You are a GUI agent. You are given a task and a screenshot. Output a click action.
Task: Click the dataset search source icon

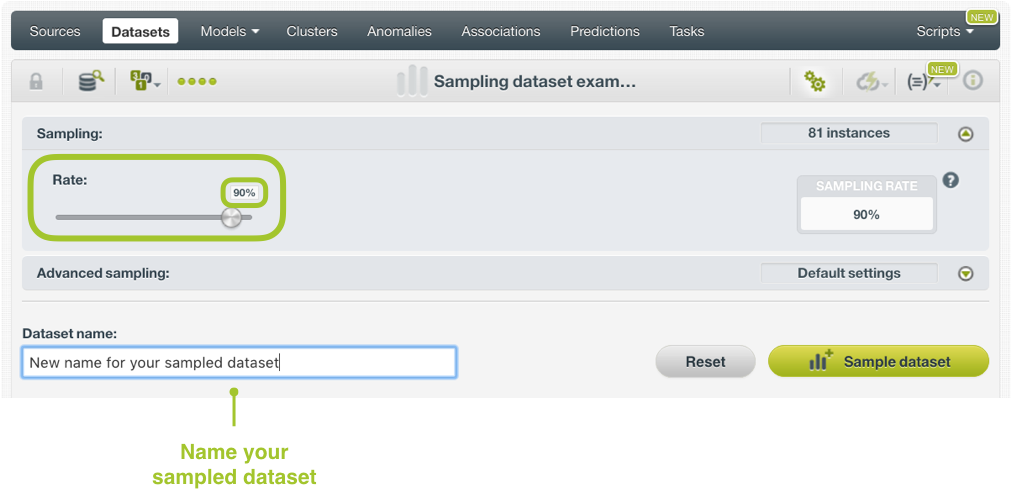coord(91,82)
